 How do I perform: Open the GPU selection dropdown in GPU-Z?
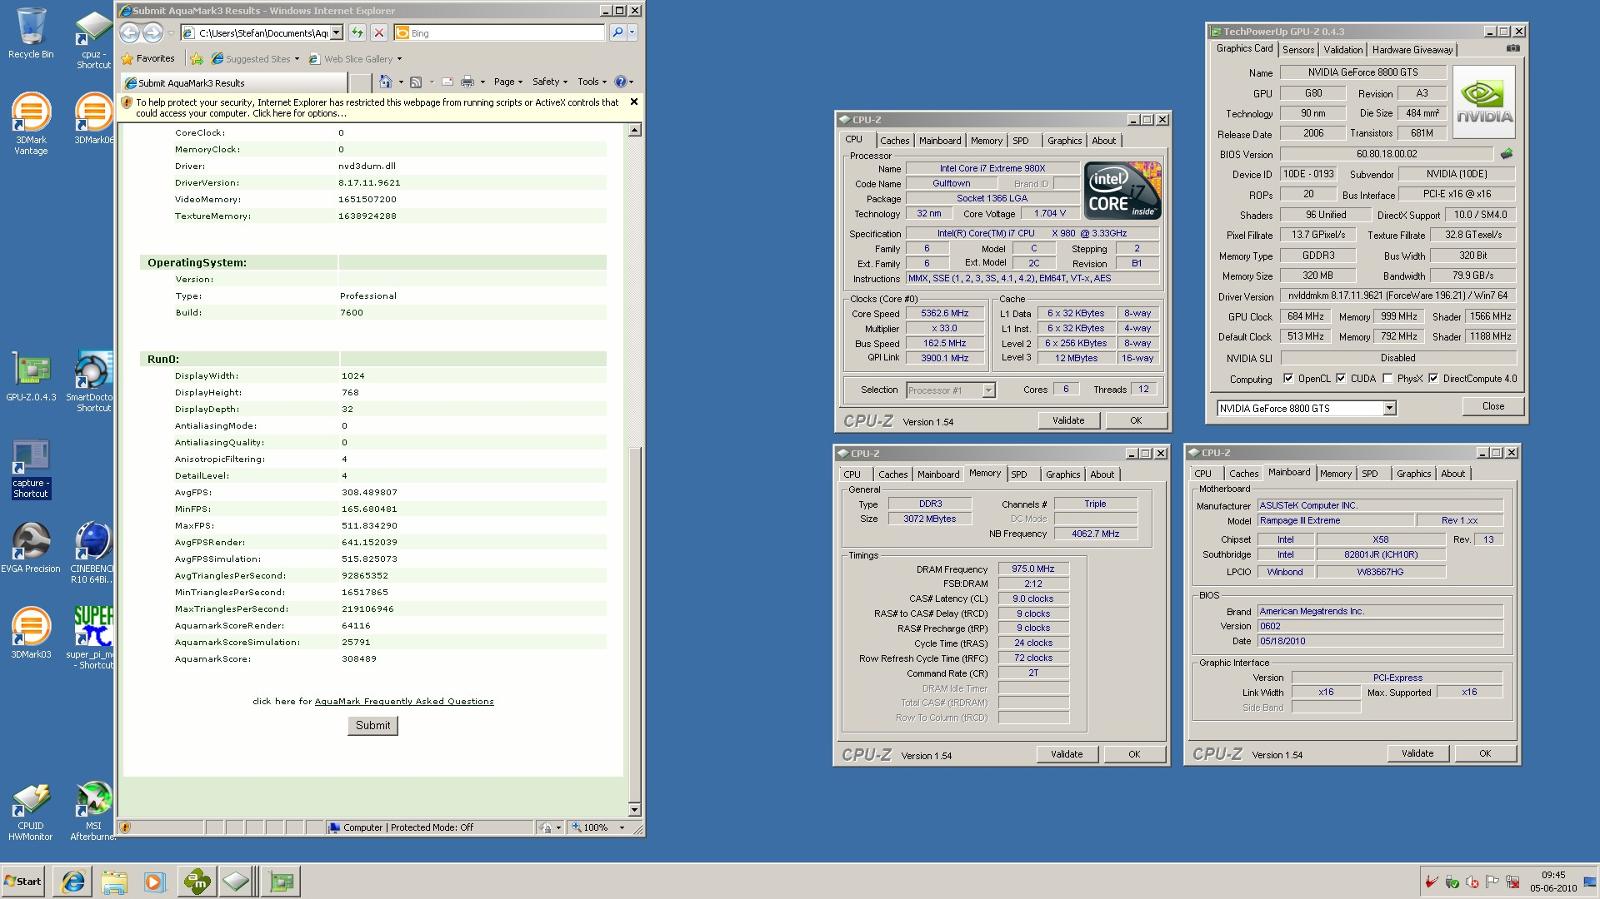[1389, 408]
